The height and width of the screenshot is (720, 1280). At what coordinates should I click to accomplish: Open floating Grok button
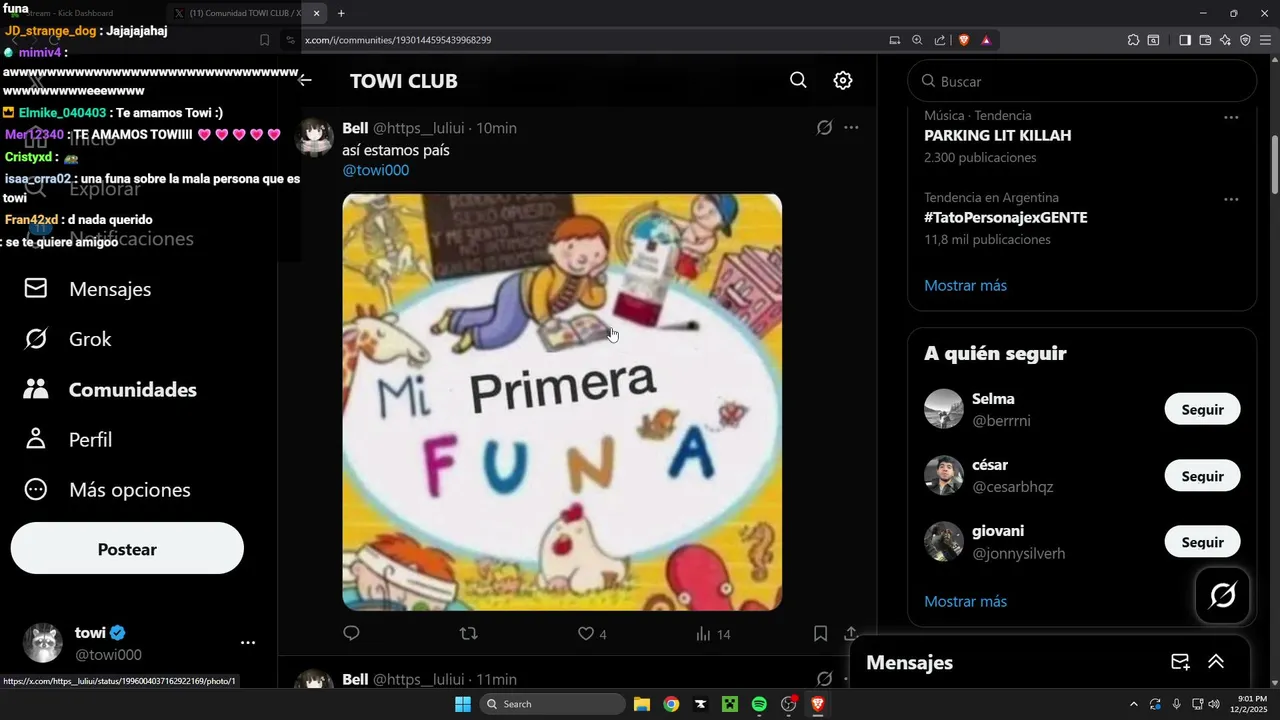pos(1223,596)
